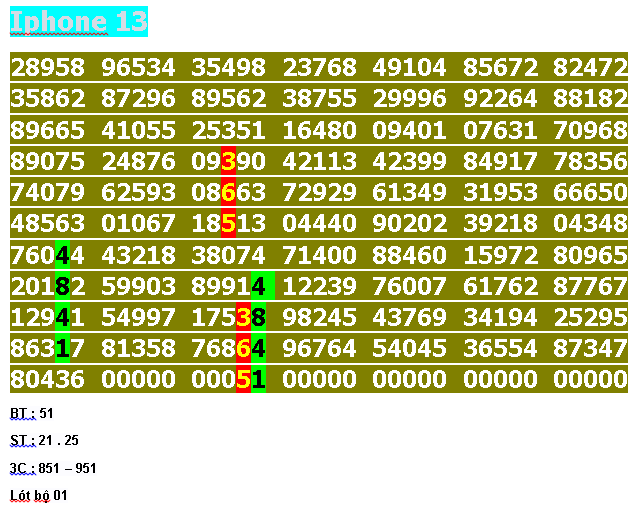The height and width of the screenshot is (516, 642).
Task: Click the number 78356
Action: (x=590, y=161)
